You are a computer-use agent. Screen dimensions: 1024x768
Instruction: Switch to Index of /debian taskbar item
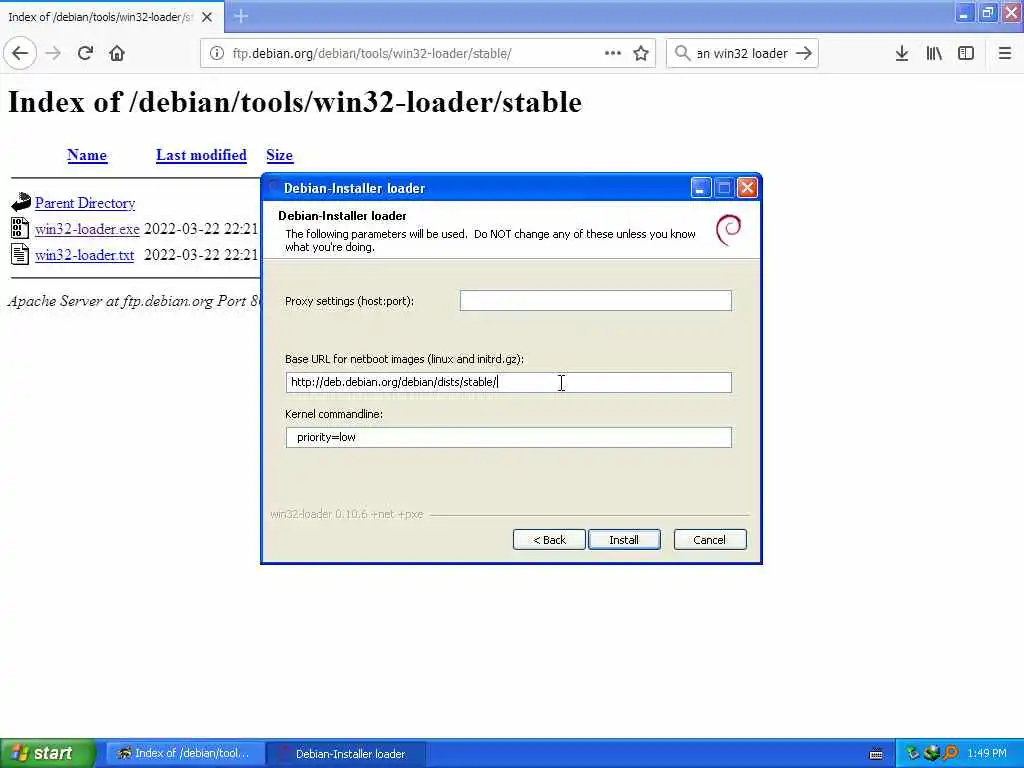point(185,753)
